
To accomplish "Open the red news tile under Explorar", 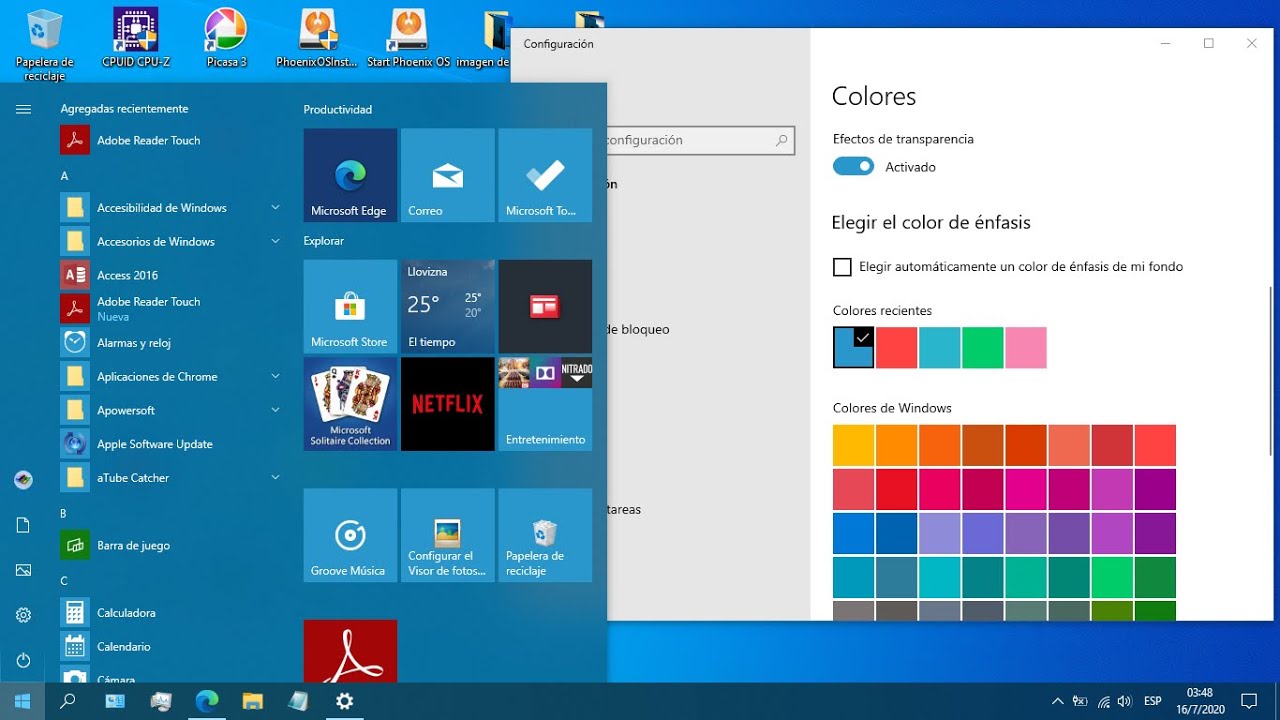I will tap(545, 306).
